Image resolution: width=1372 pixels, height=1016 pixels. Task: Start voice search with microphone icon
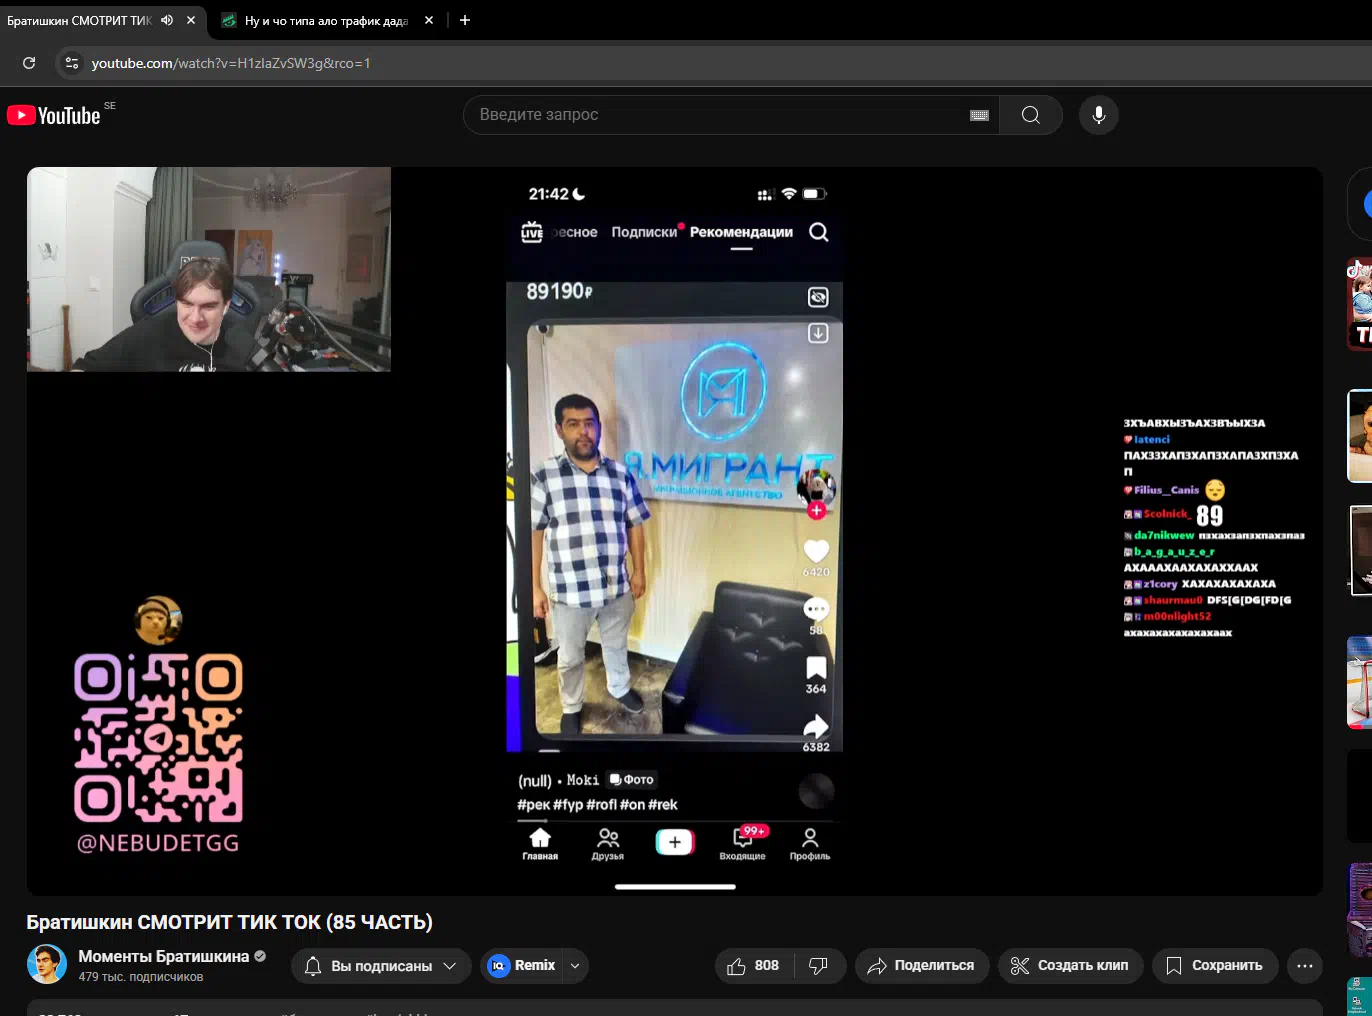coord(1098,115)
